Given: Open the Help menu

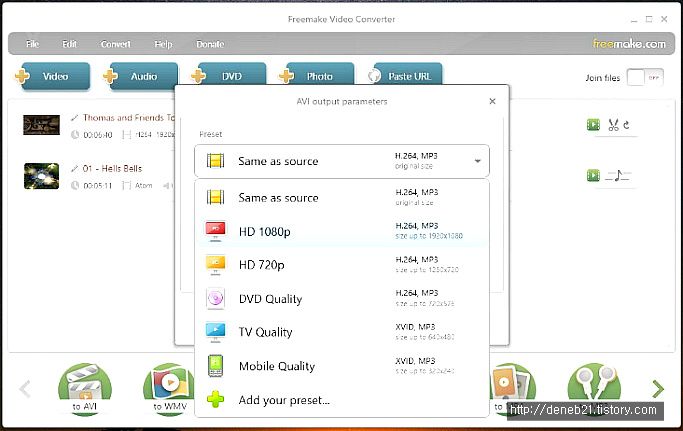Looking at the screenshot, I should tap(163, 44).
